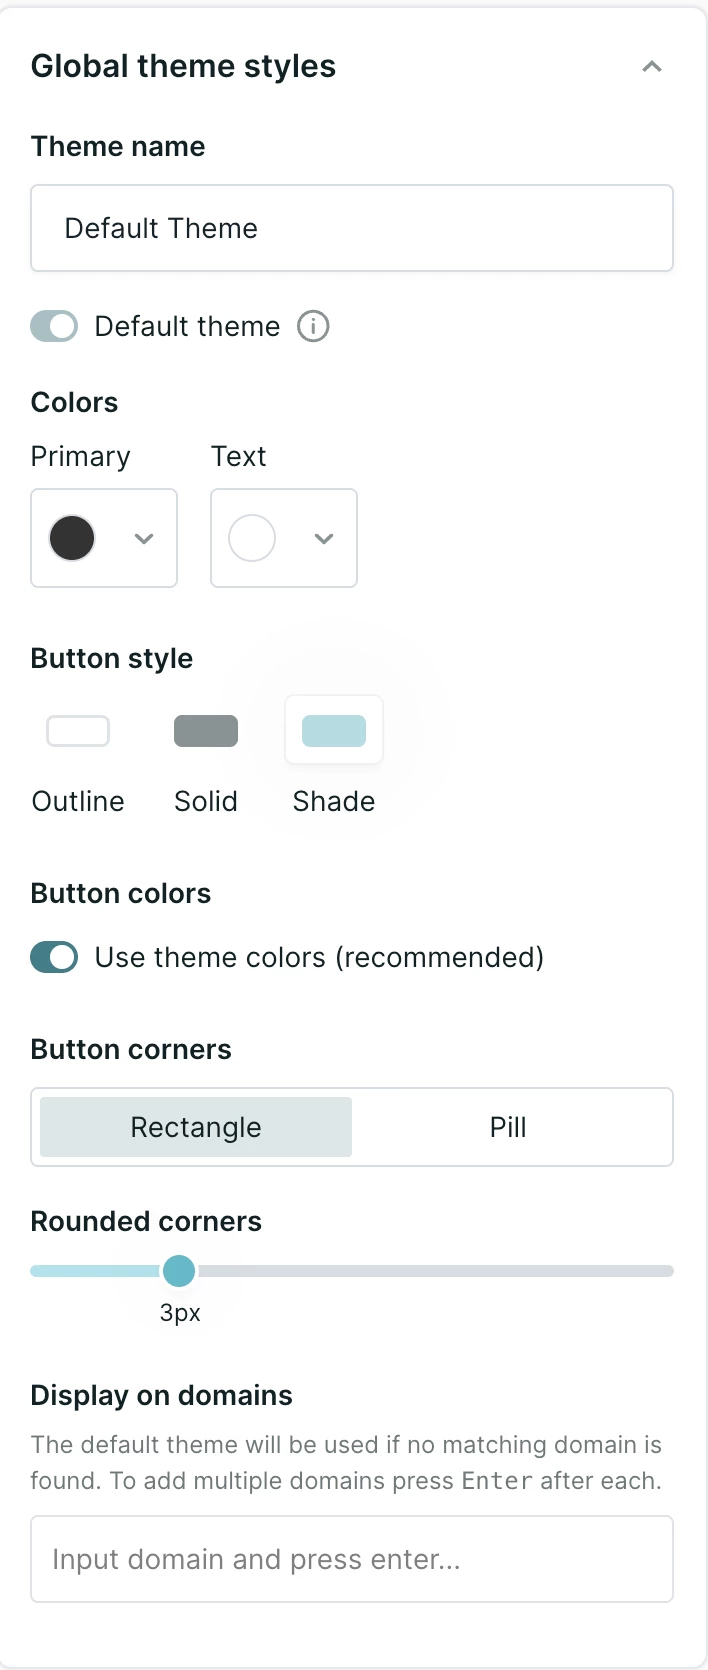Click the Rounded corners slider handle
The width and height of the screenshot is (708, 1670).
pos(179,1271)
